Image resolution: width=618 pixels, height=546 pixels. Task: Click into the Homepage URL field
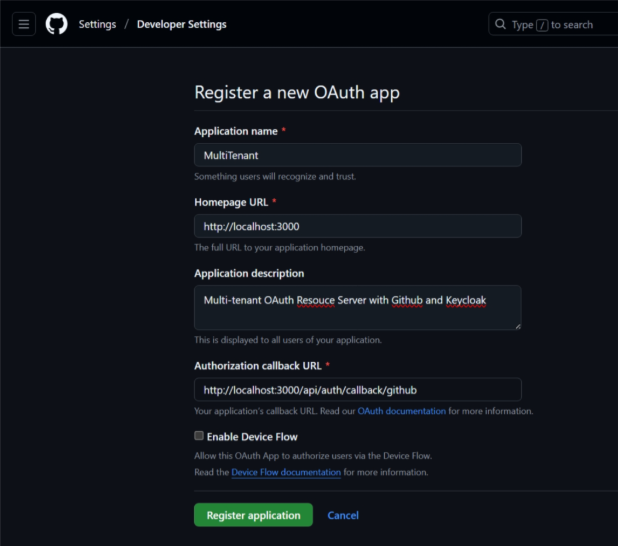[x=357, y=226]
